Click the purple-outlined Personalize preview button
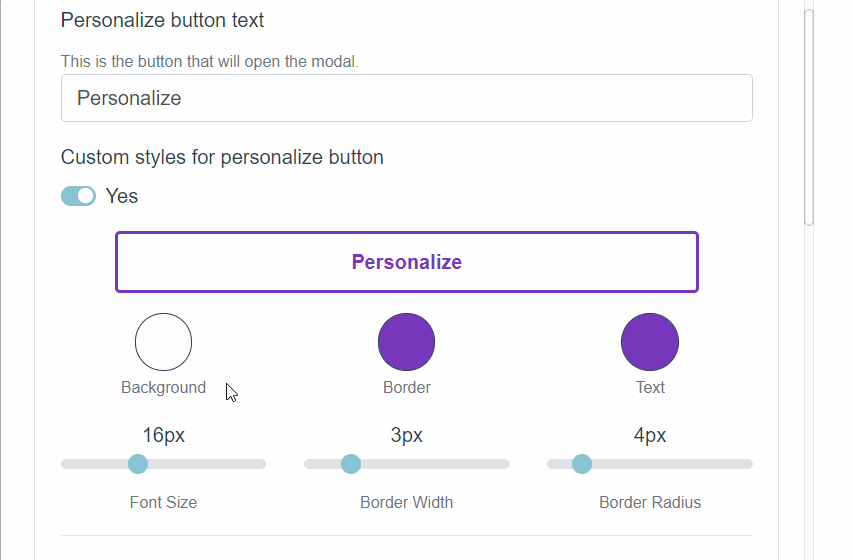 (406, 262)
